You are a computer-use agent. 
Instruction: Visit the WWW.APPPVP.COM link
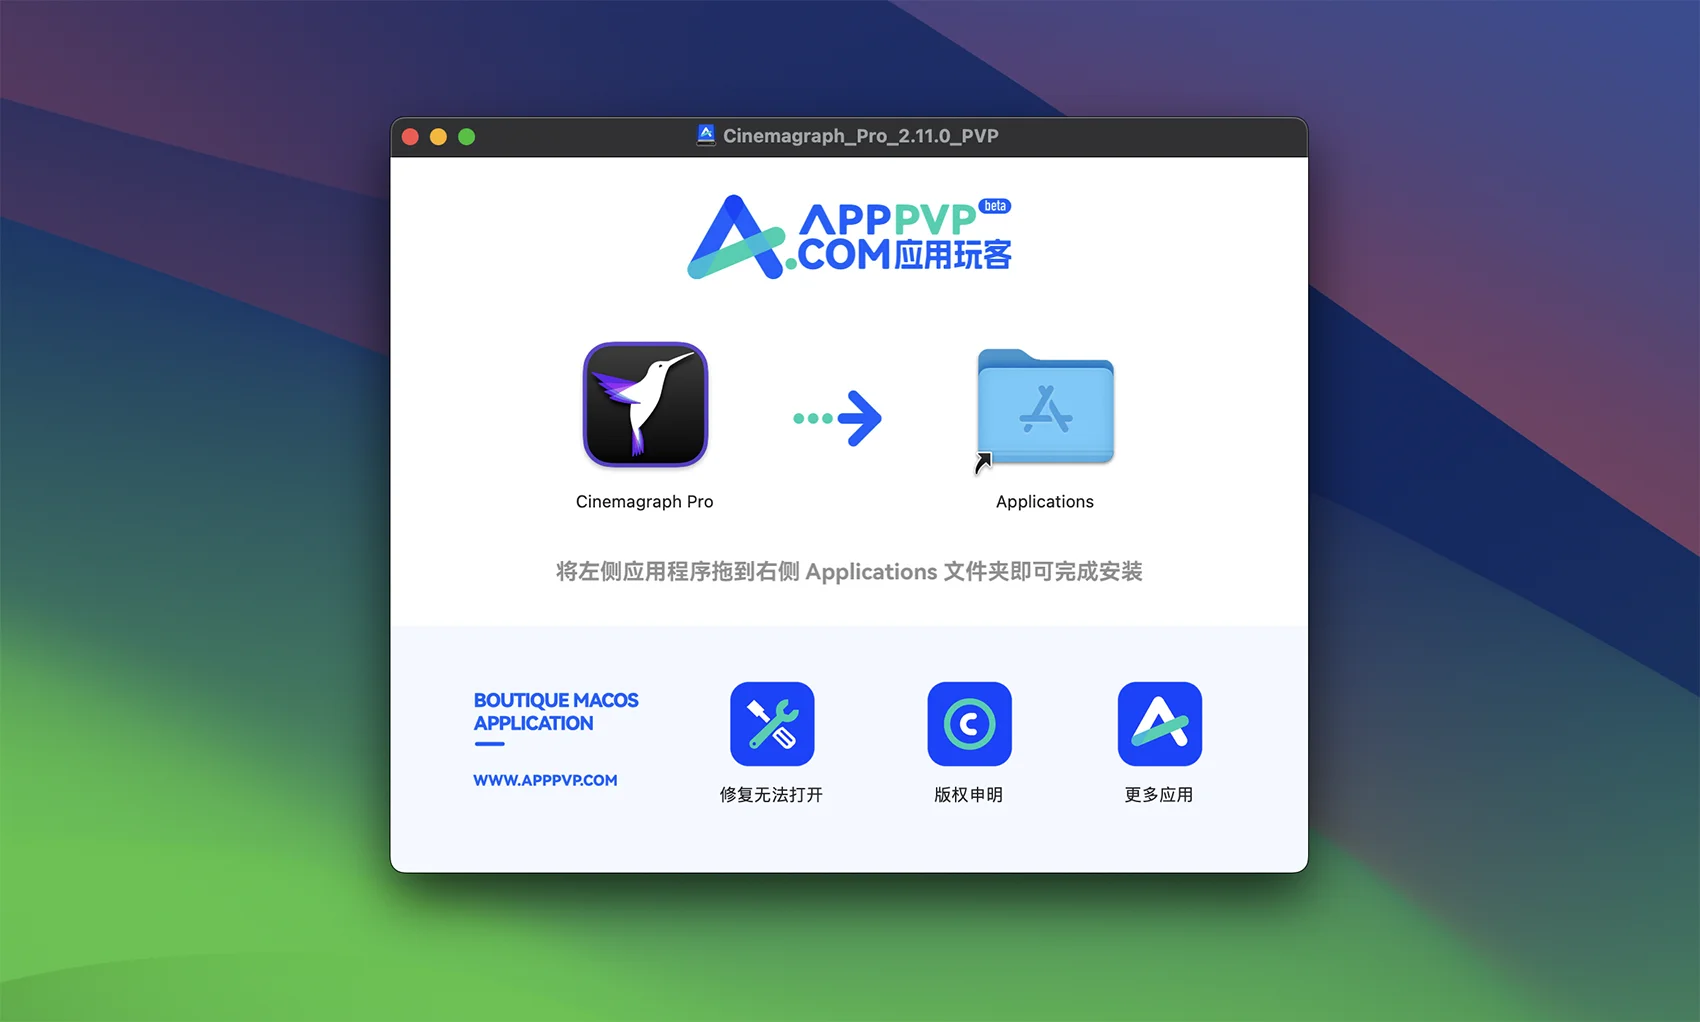tap(545, 780)
